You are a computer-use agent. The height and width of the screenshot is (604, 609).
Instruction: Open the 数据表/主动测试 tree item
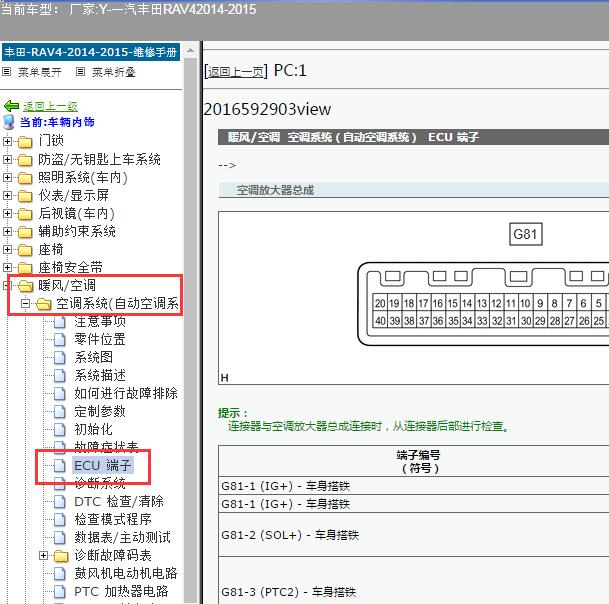pos(122,538)
